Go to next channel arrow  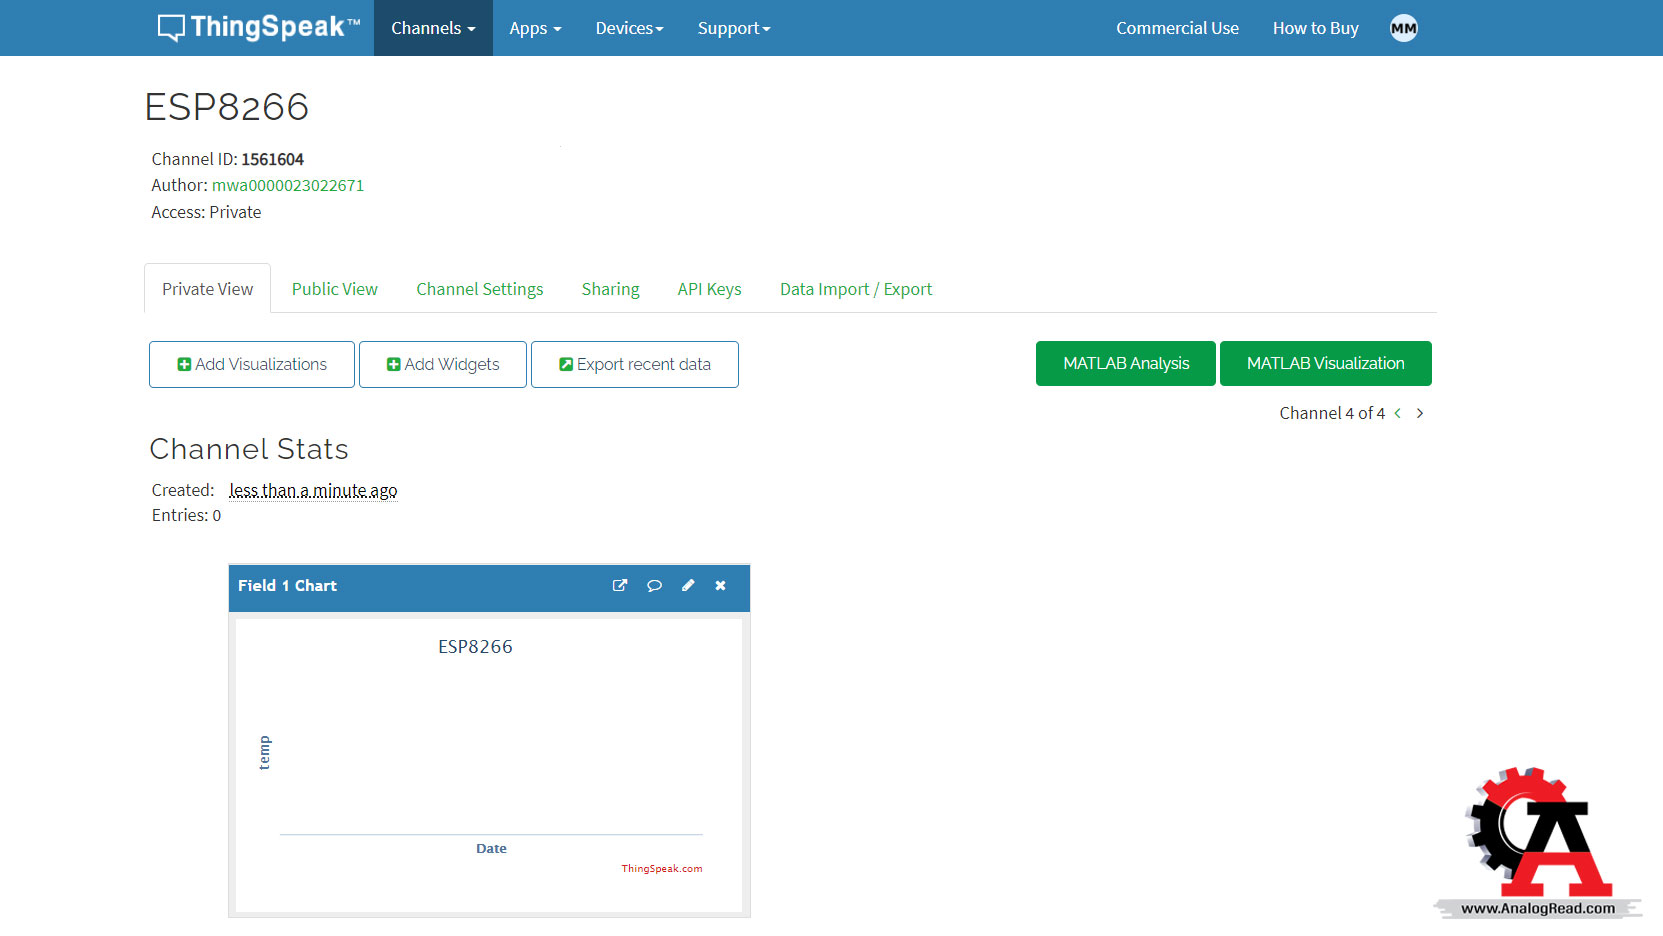[x=1419, y=413]
